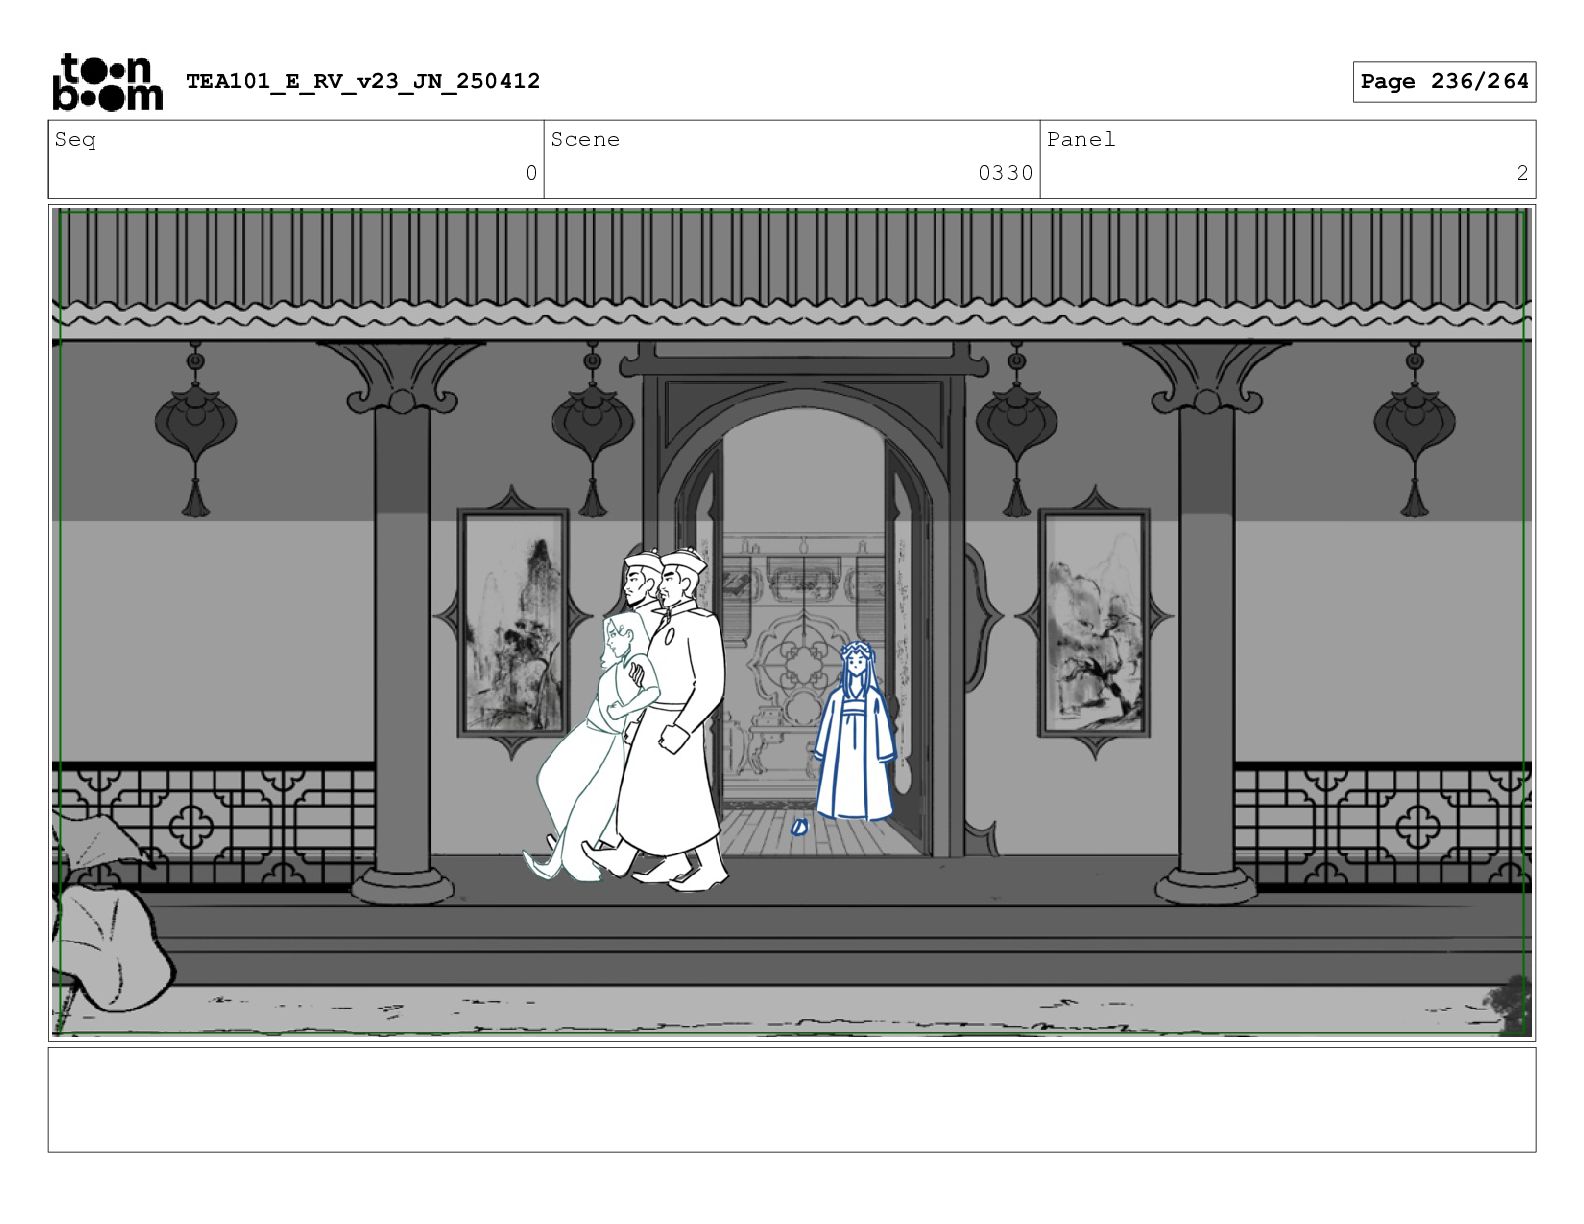The image size is (1584, 1224).
Task: Click the storyboard panel image
Action: click(x=792, y=623)
